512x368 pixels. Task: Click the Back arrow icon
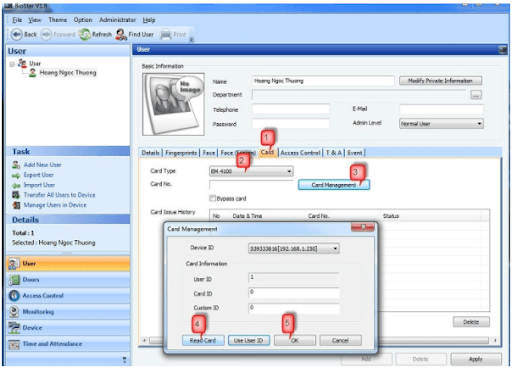[16, 34]
